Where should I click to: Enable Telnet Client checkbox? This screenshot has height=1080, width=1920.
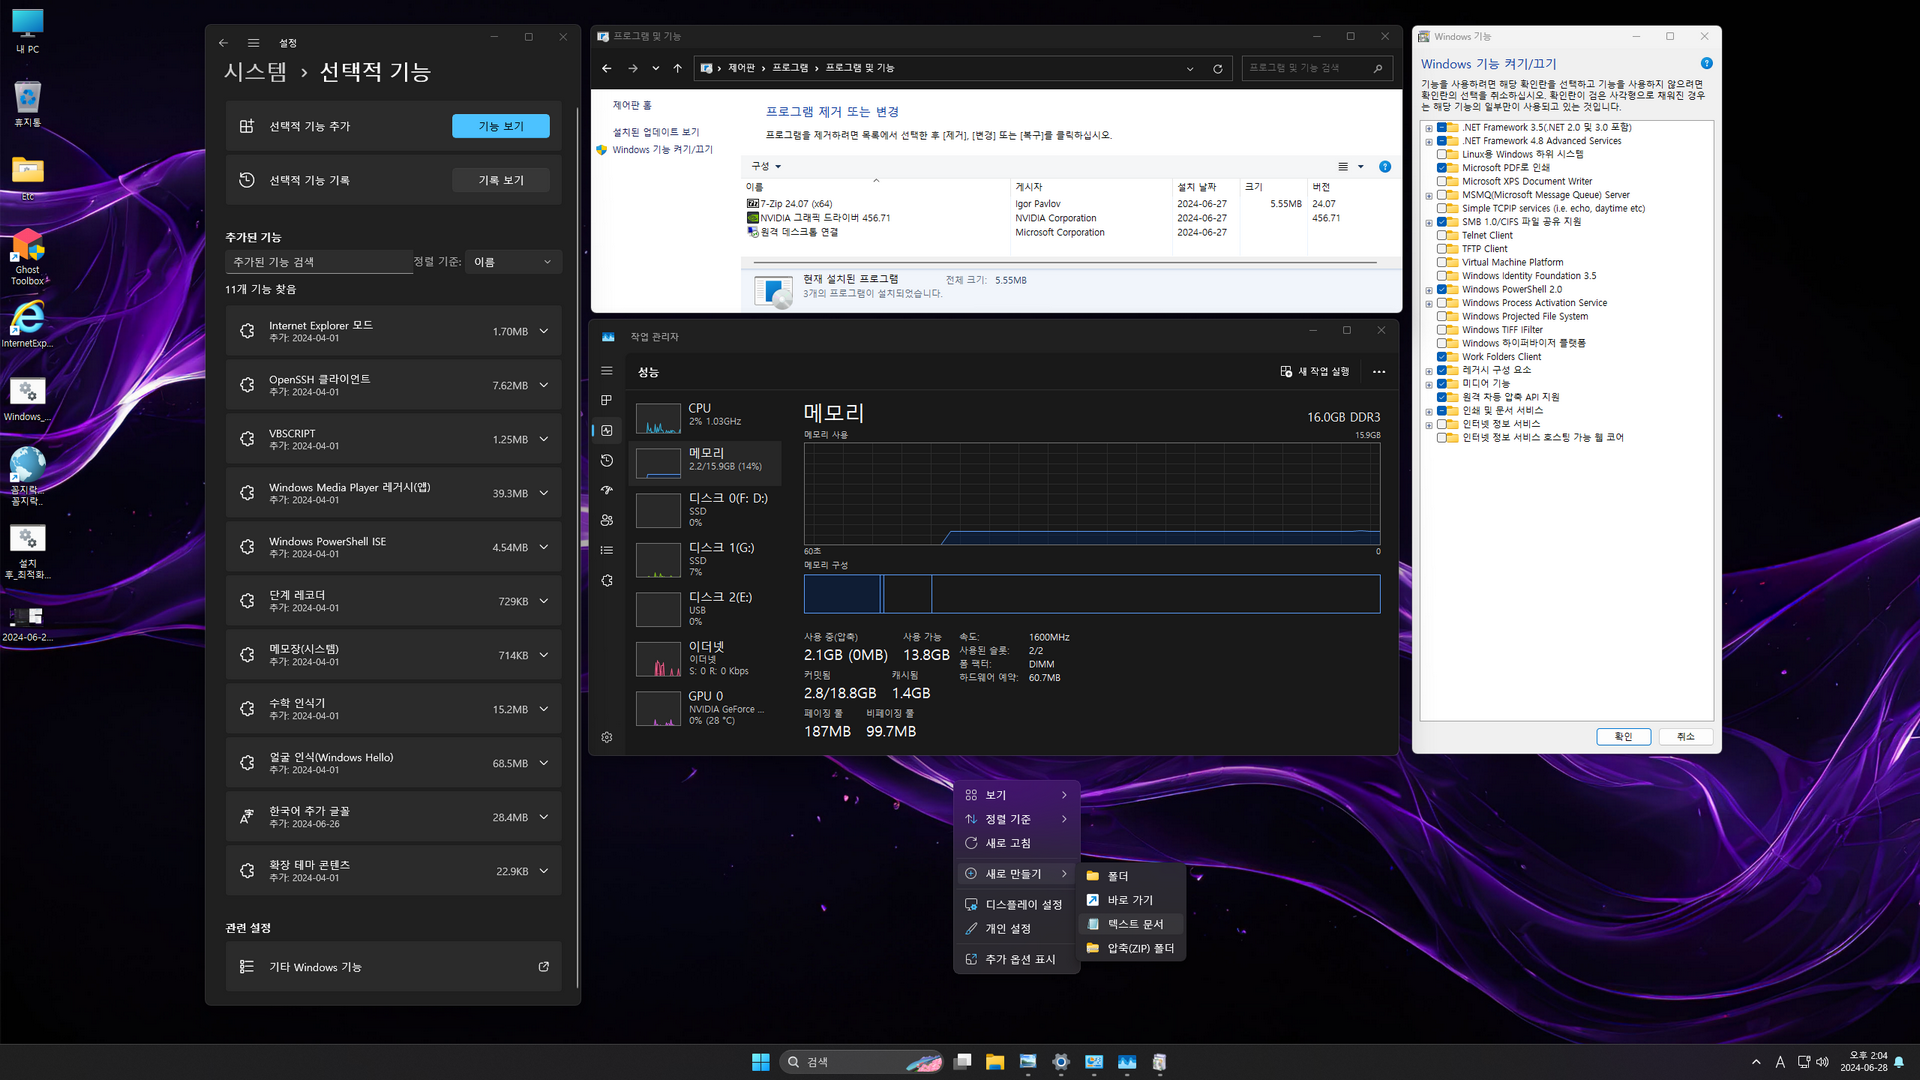pyautogui.click(x=1442, y=236)
